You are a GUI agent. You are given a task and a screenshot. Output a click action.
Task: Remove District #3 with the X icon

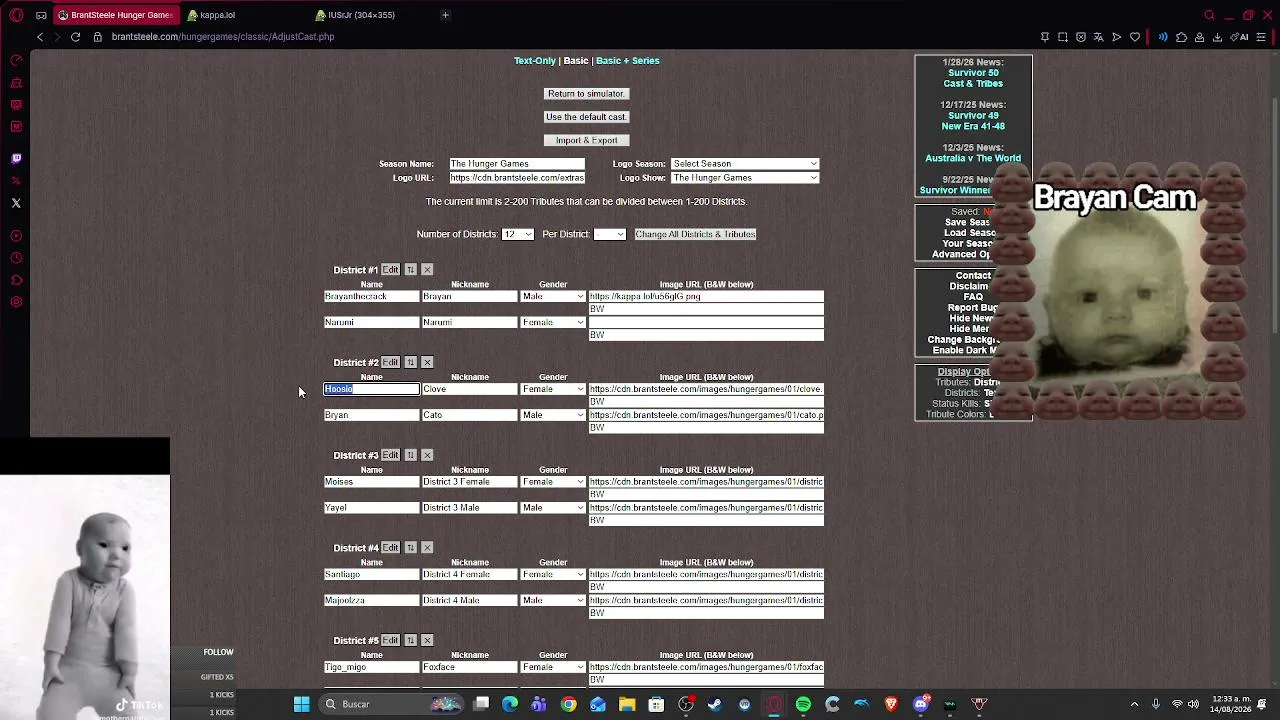427,455
